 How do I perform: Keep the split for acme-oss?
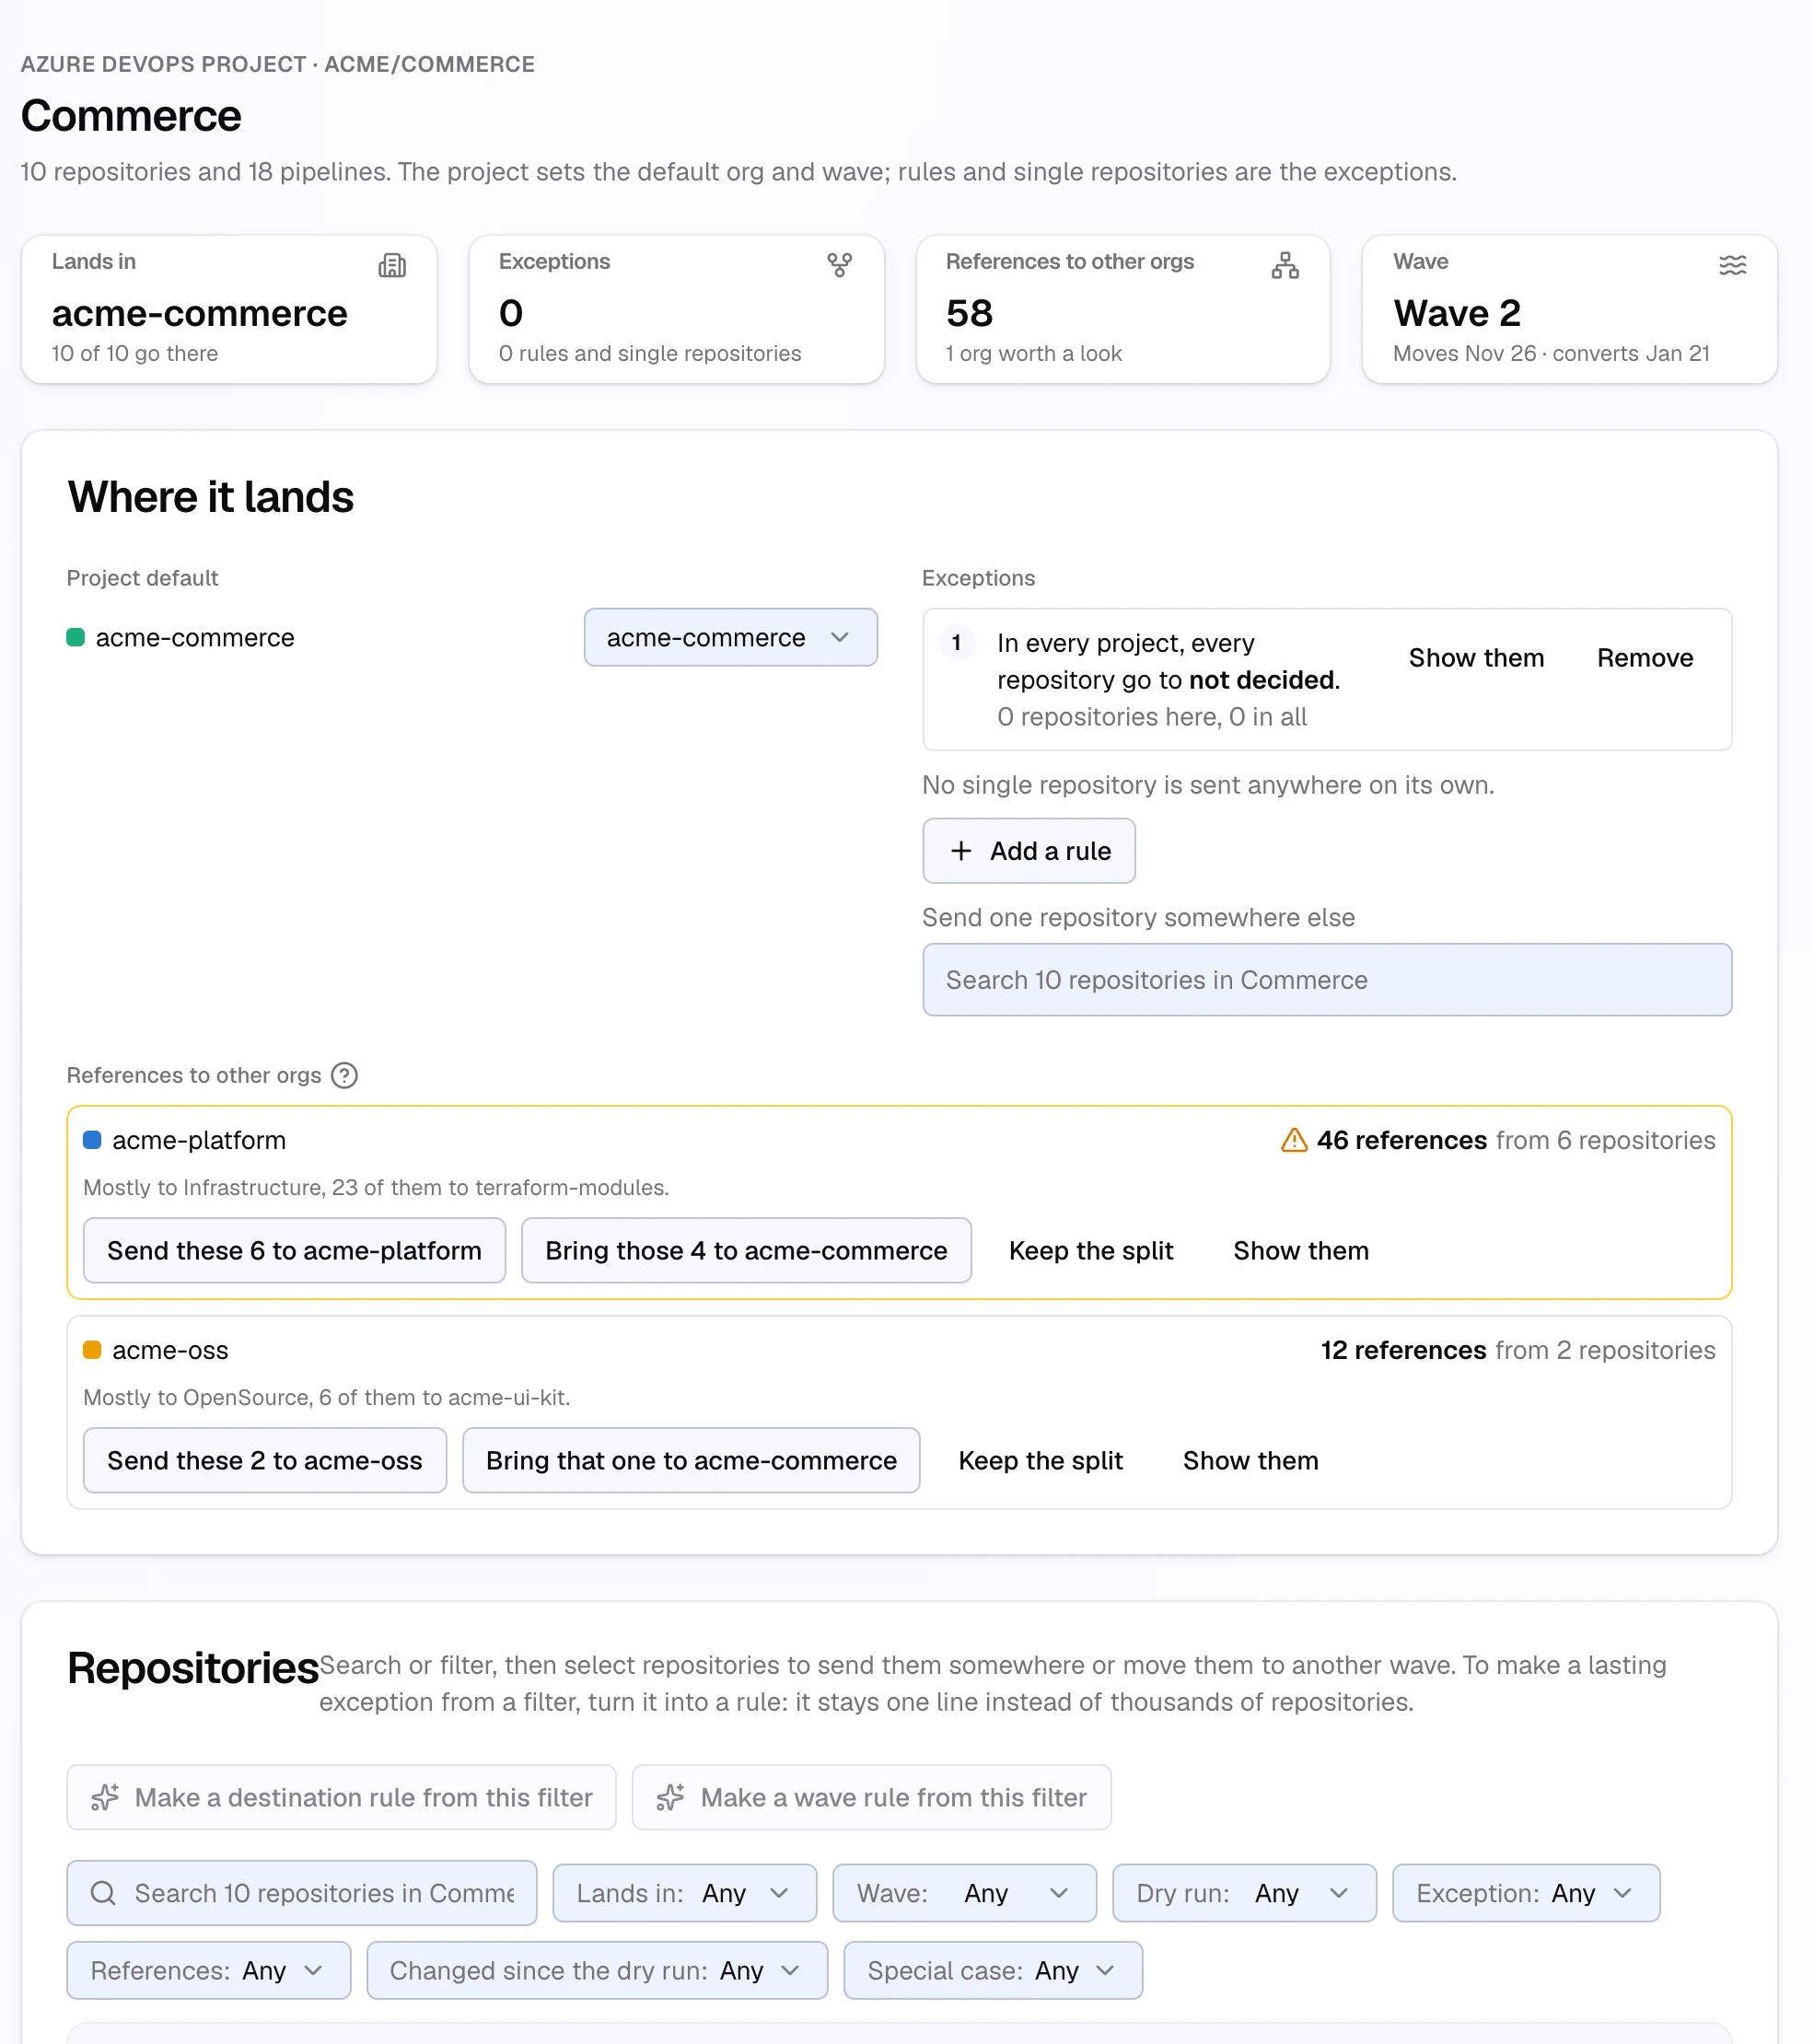click(1041, 1460)
